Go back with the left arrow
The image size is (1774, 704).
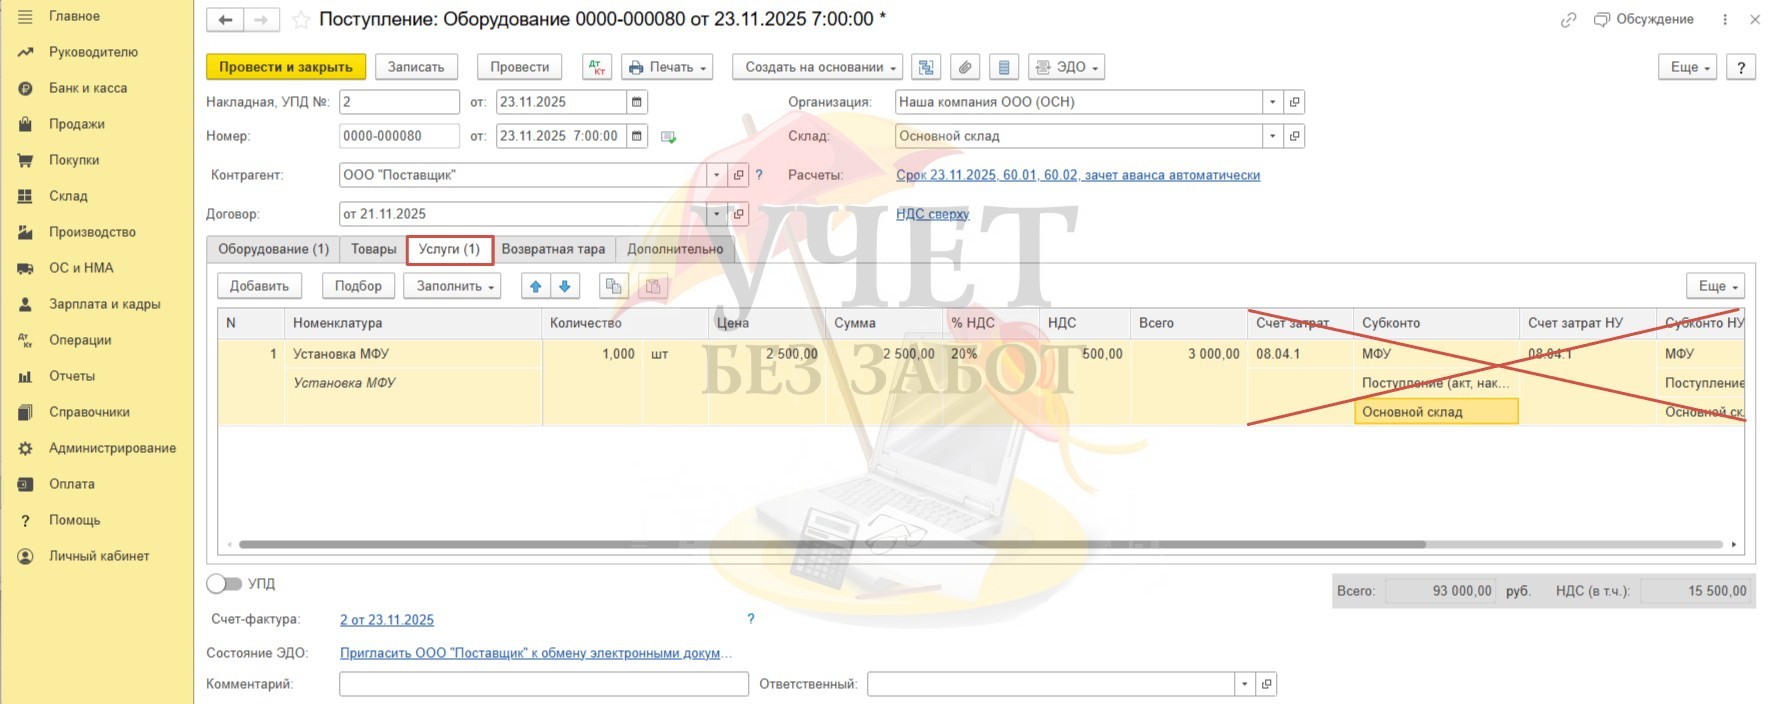(x=225, y=19)
